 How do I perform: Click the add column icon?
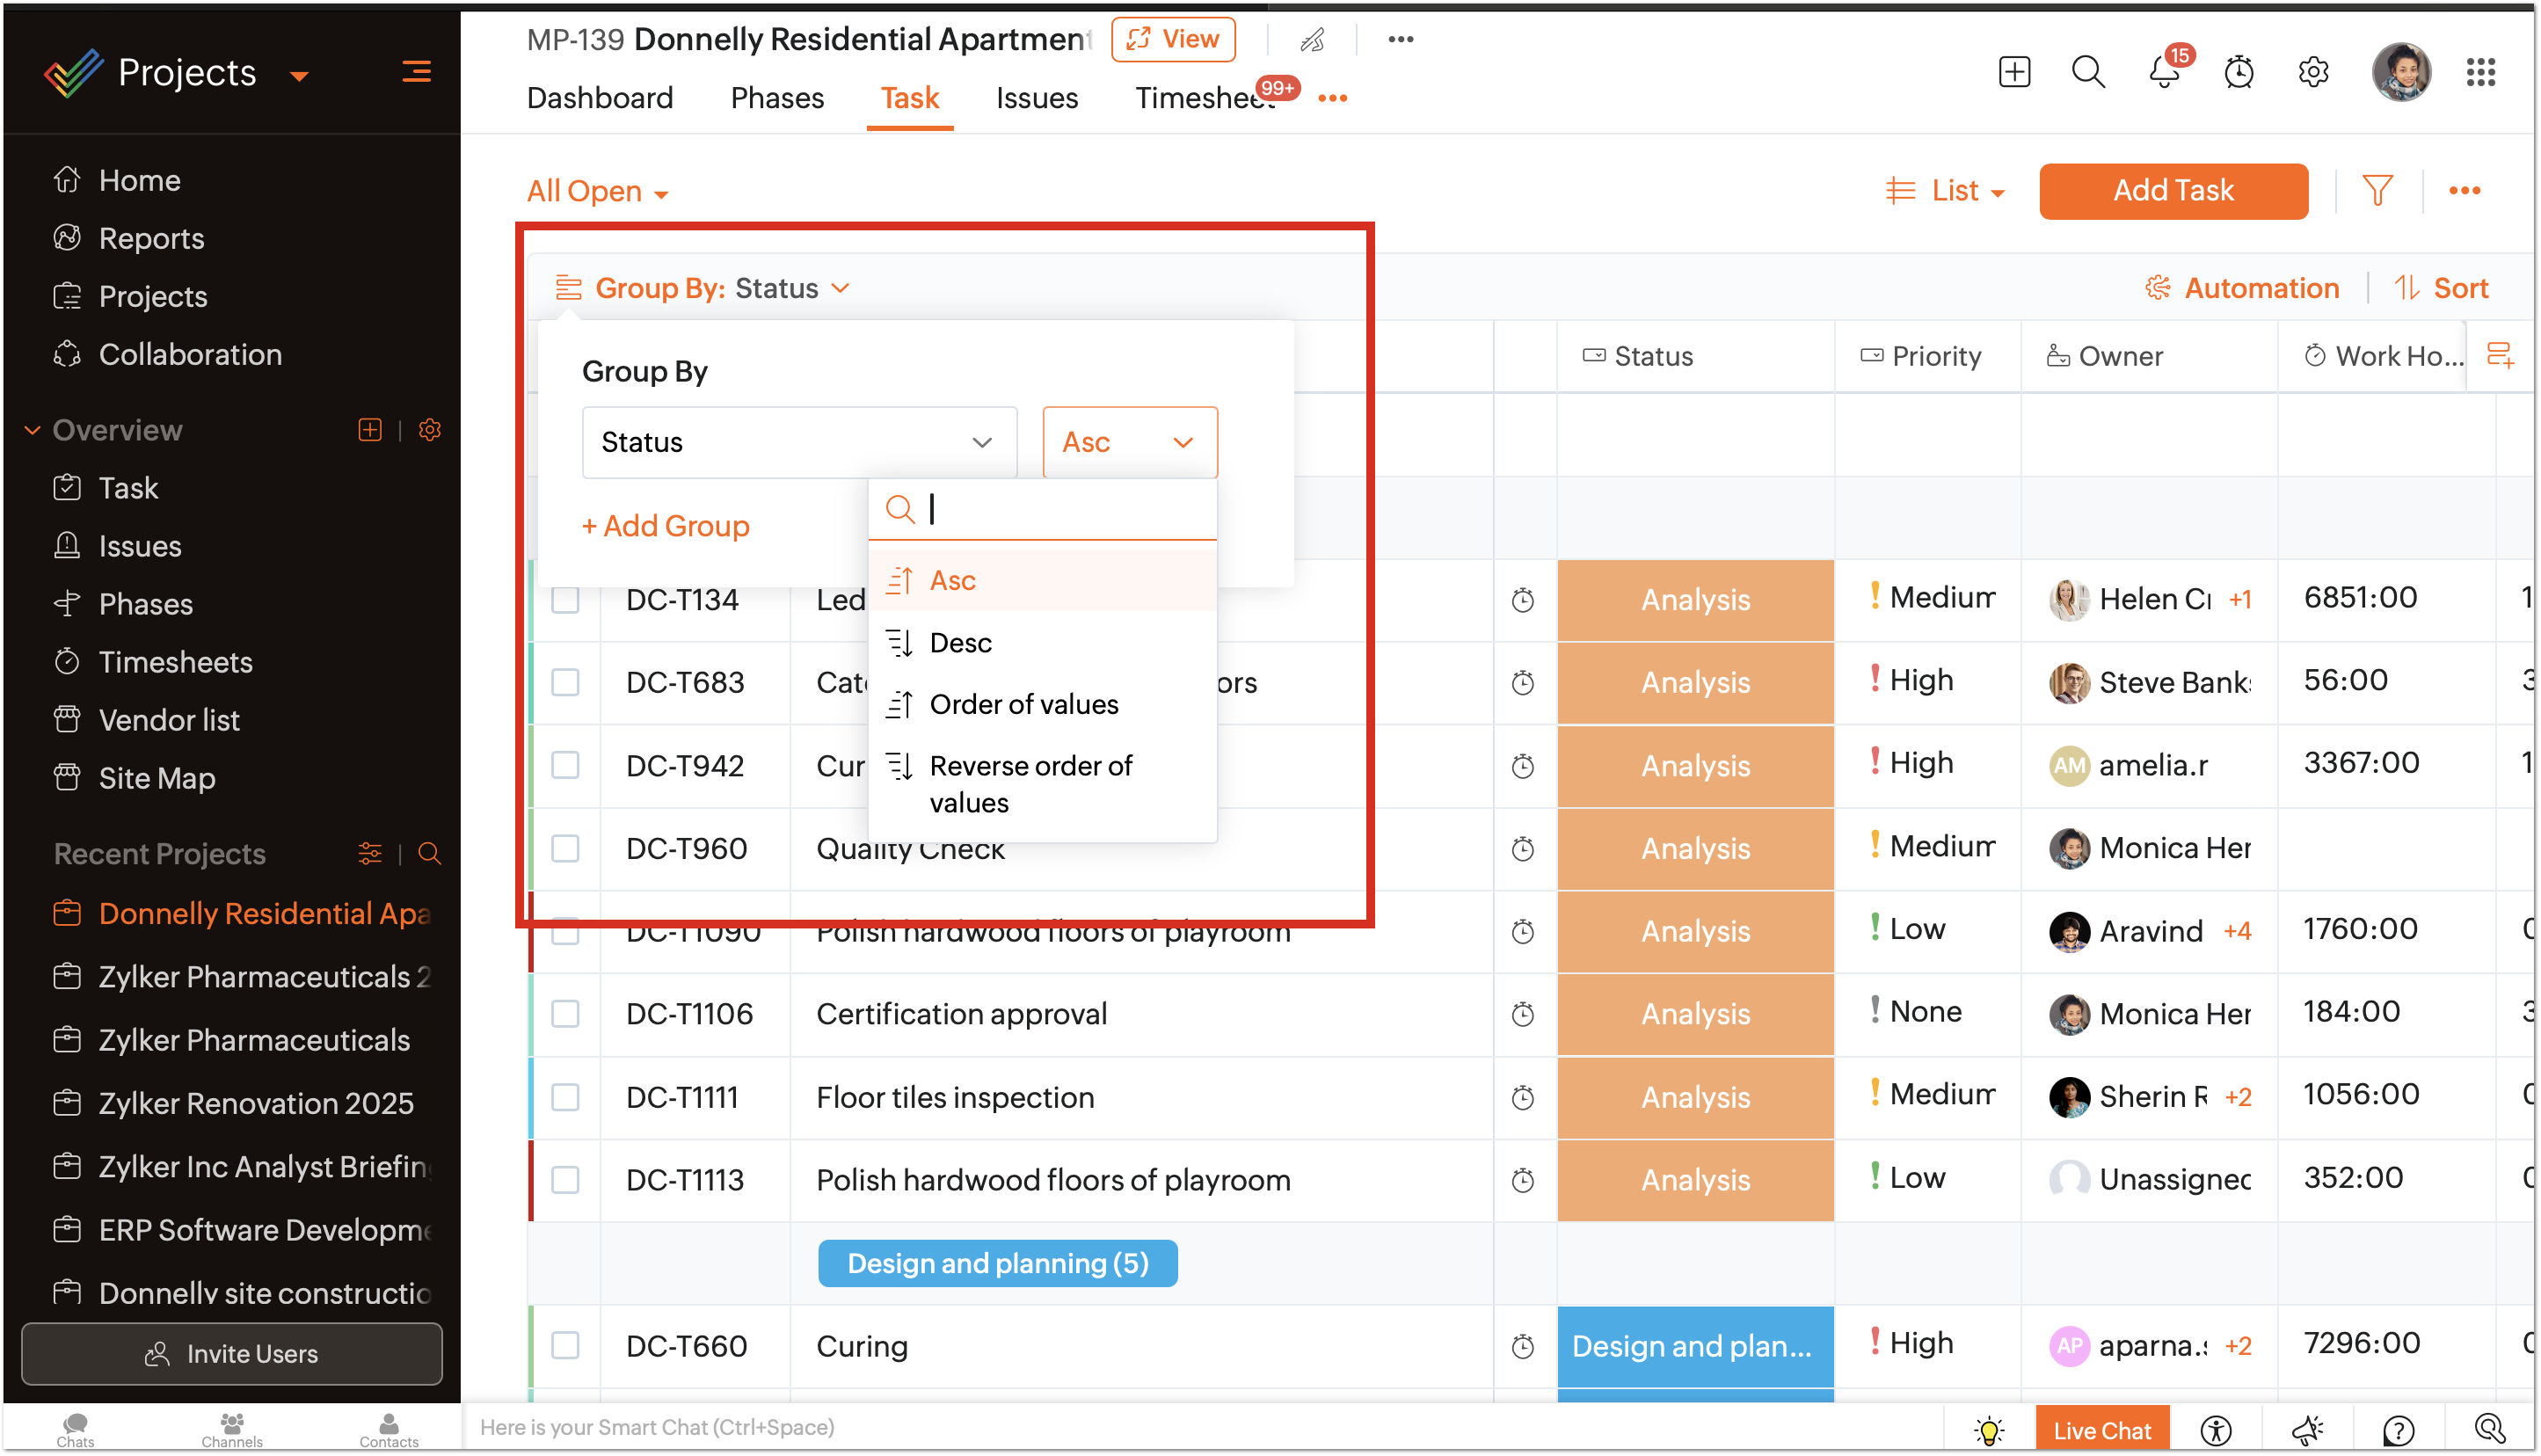2500,355
